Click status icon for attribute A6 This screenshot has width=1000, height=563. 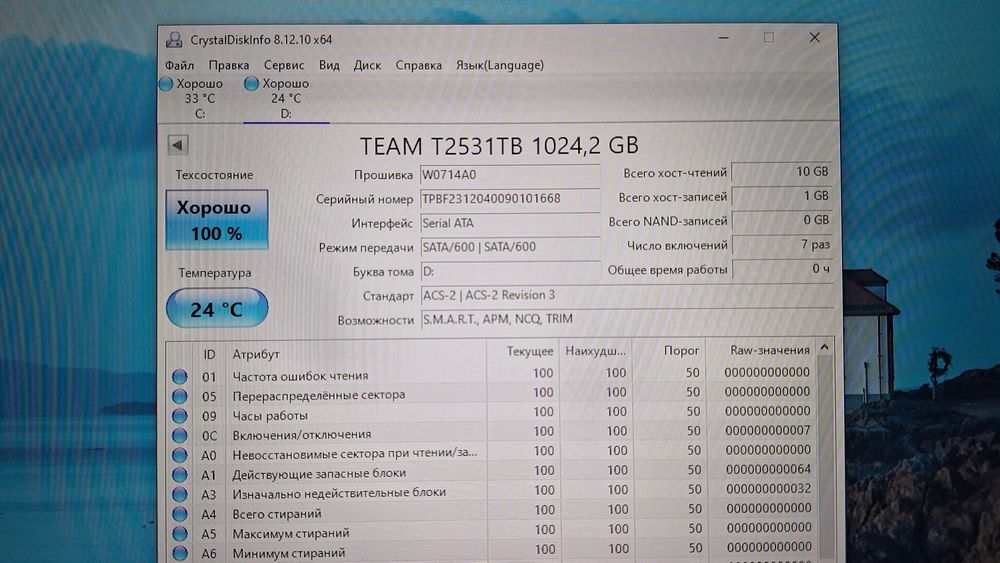(x=180, y=553)
